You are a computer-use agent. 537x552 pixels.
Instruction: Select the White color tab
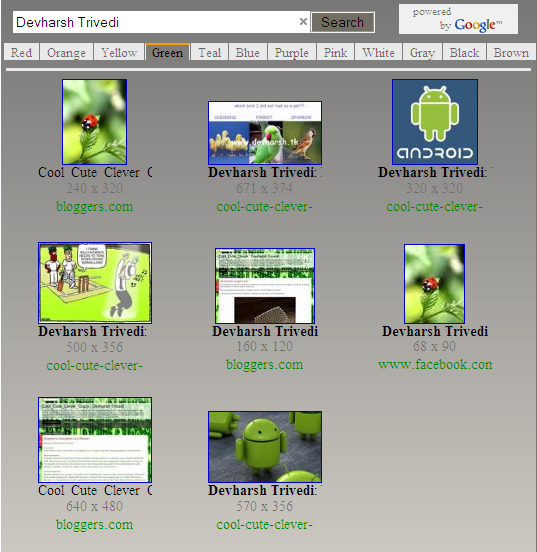378,52
